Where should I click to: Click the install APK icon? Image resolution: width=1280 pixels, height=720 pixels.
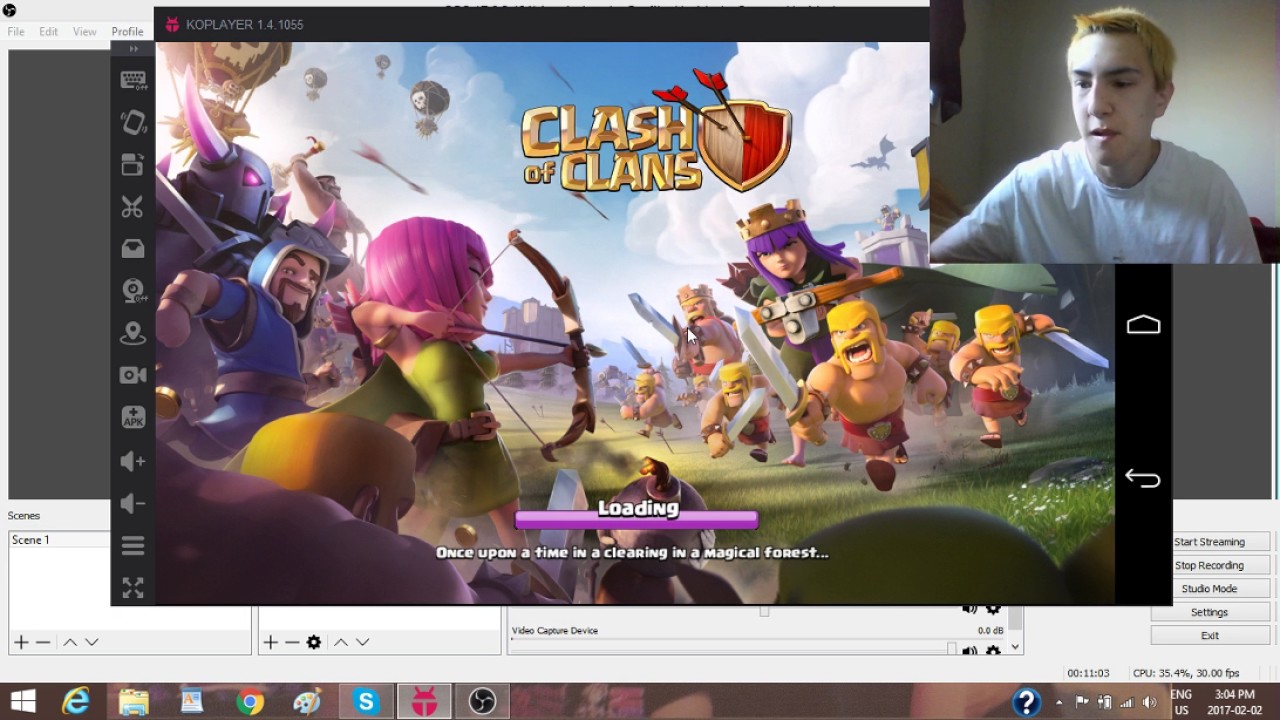click(x=133, y=417)
